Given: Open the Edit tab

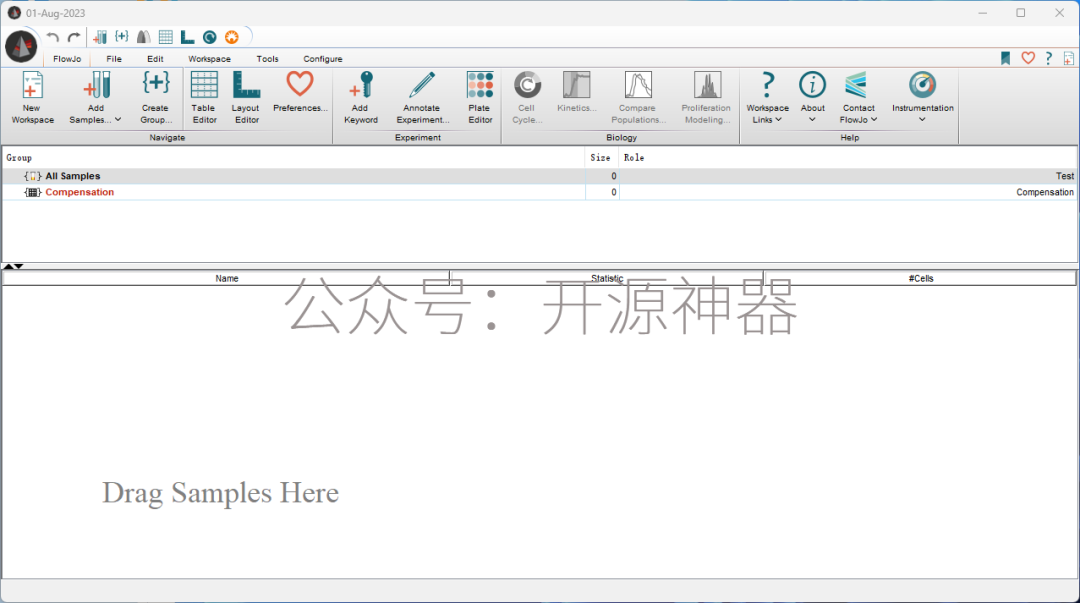Looking at the screenshot, I should [155, 59].
